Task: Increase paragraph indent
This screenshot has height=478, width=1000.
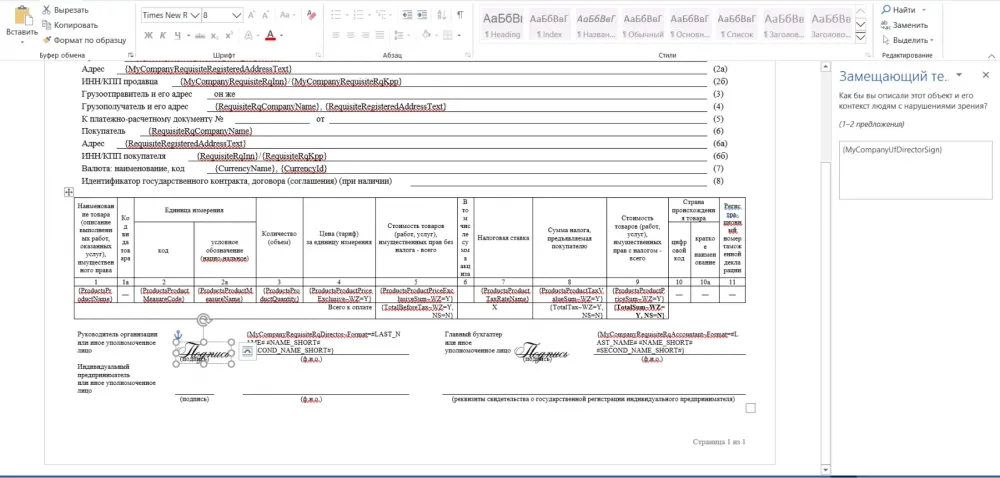Action: (423, 15)
